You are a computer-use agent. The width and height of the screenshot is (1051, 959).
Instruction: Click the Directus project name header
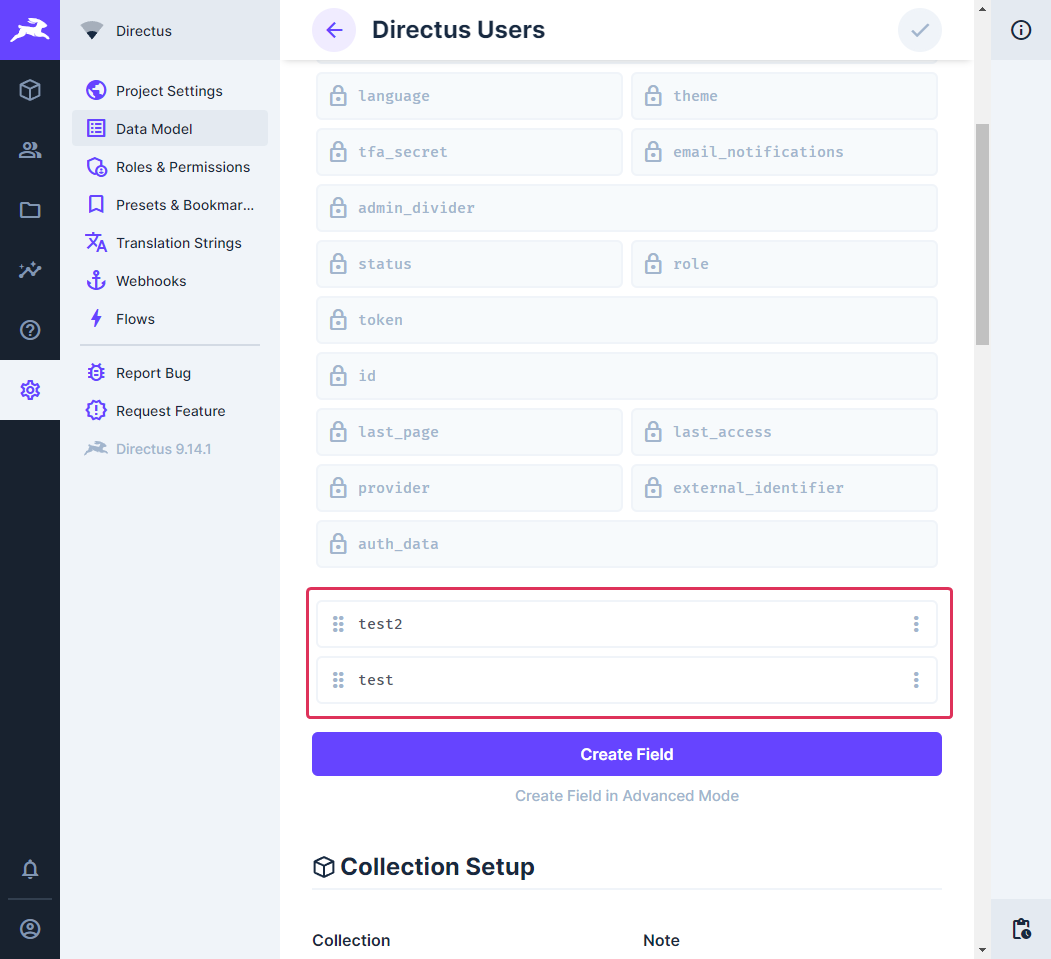click(143, 31)
